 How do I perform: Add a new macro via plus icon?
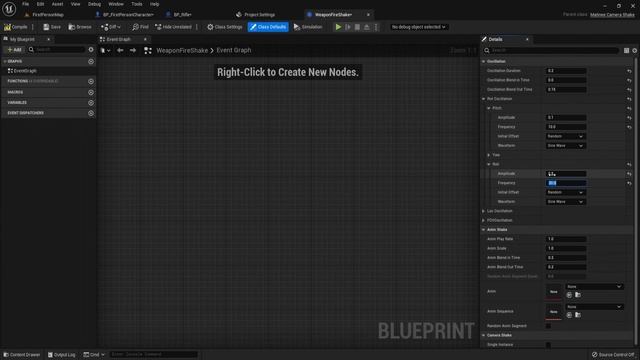click(91, 92)
